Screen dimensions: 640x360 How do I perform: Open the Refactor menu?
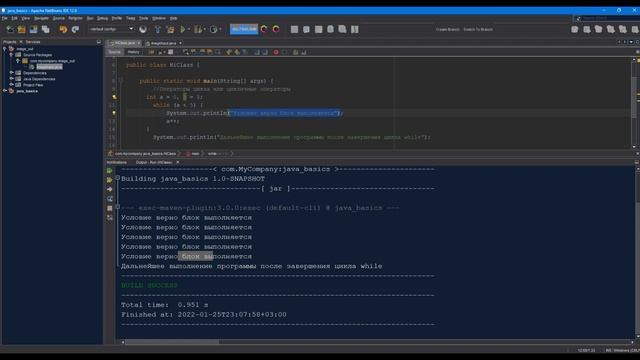pyautogui.click(x=76, y=18)
